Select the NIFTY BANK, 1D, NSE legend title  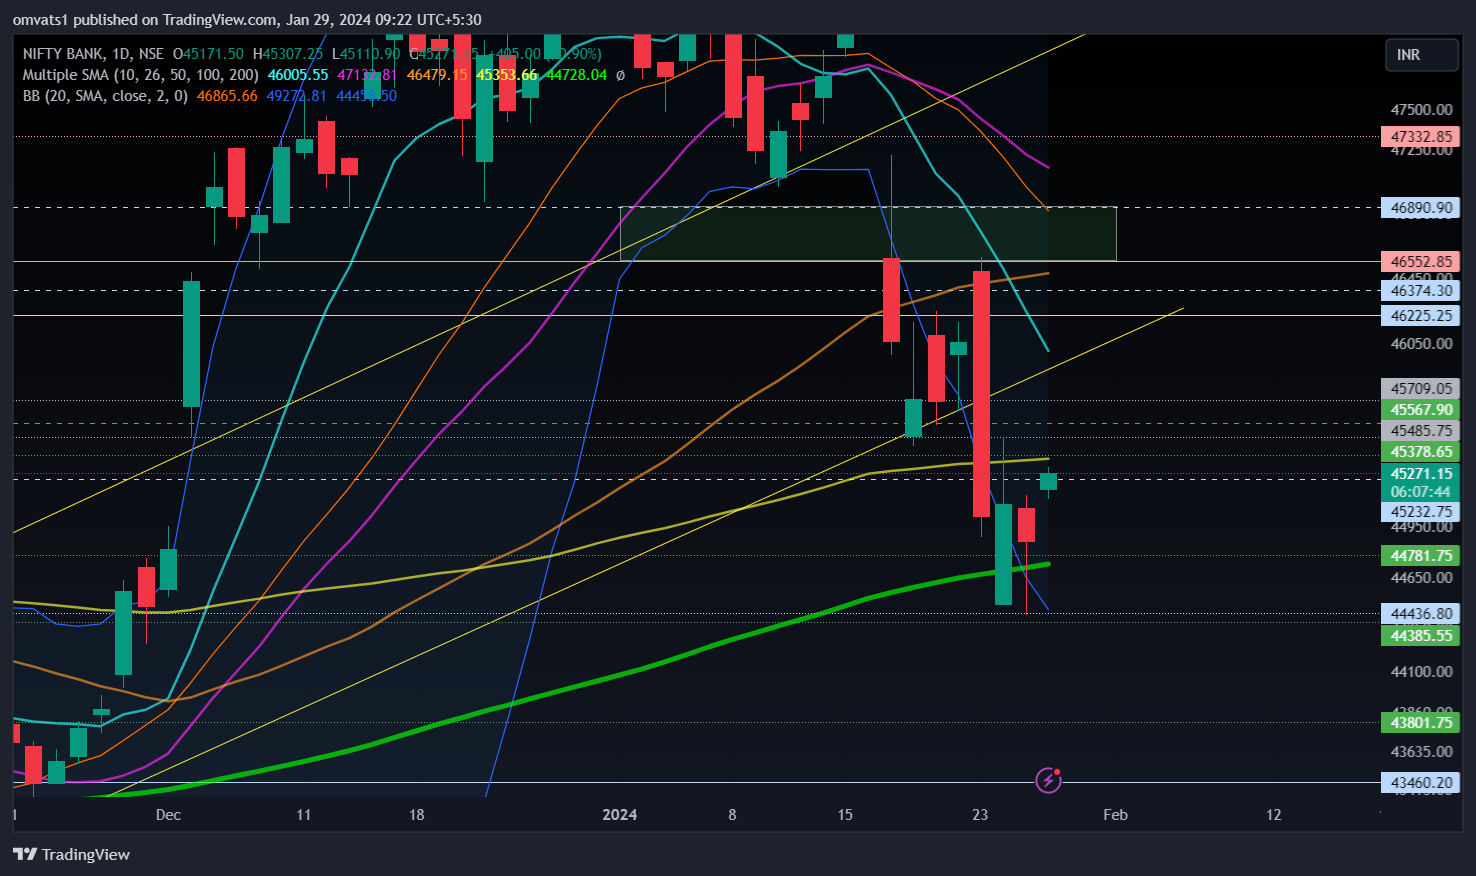[x=93, y=54]
